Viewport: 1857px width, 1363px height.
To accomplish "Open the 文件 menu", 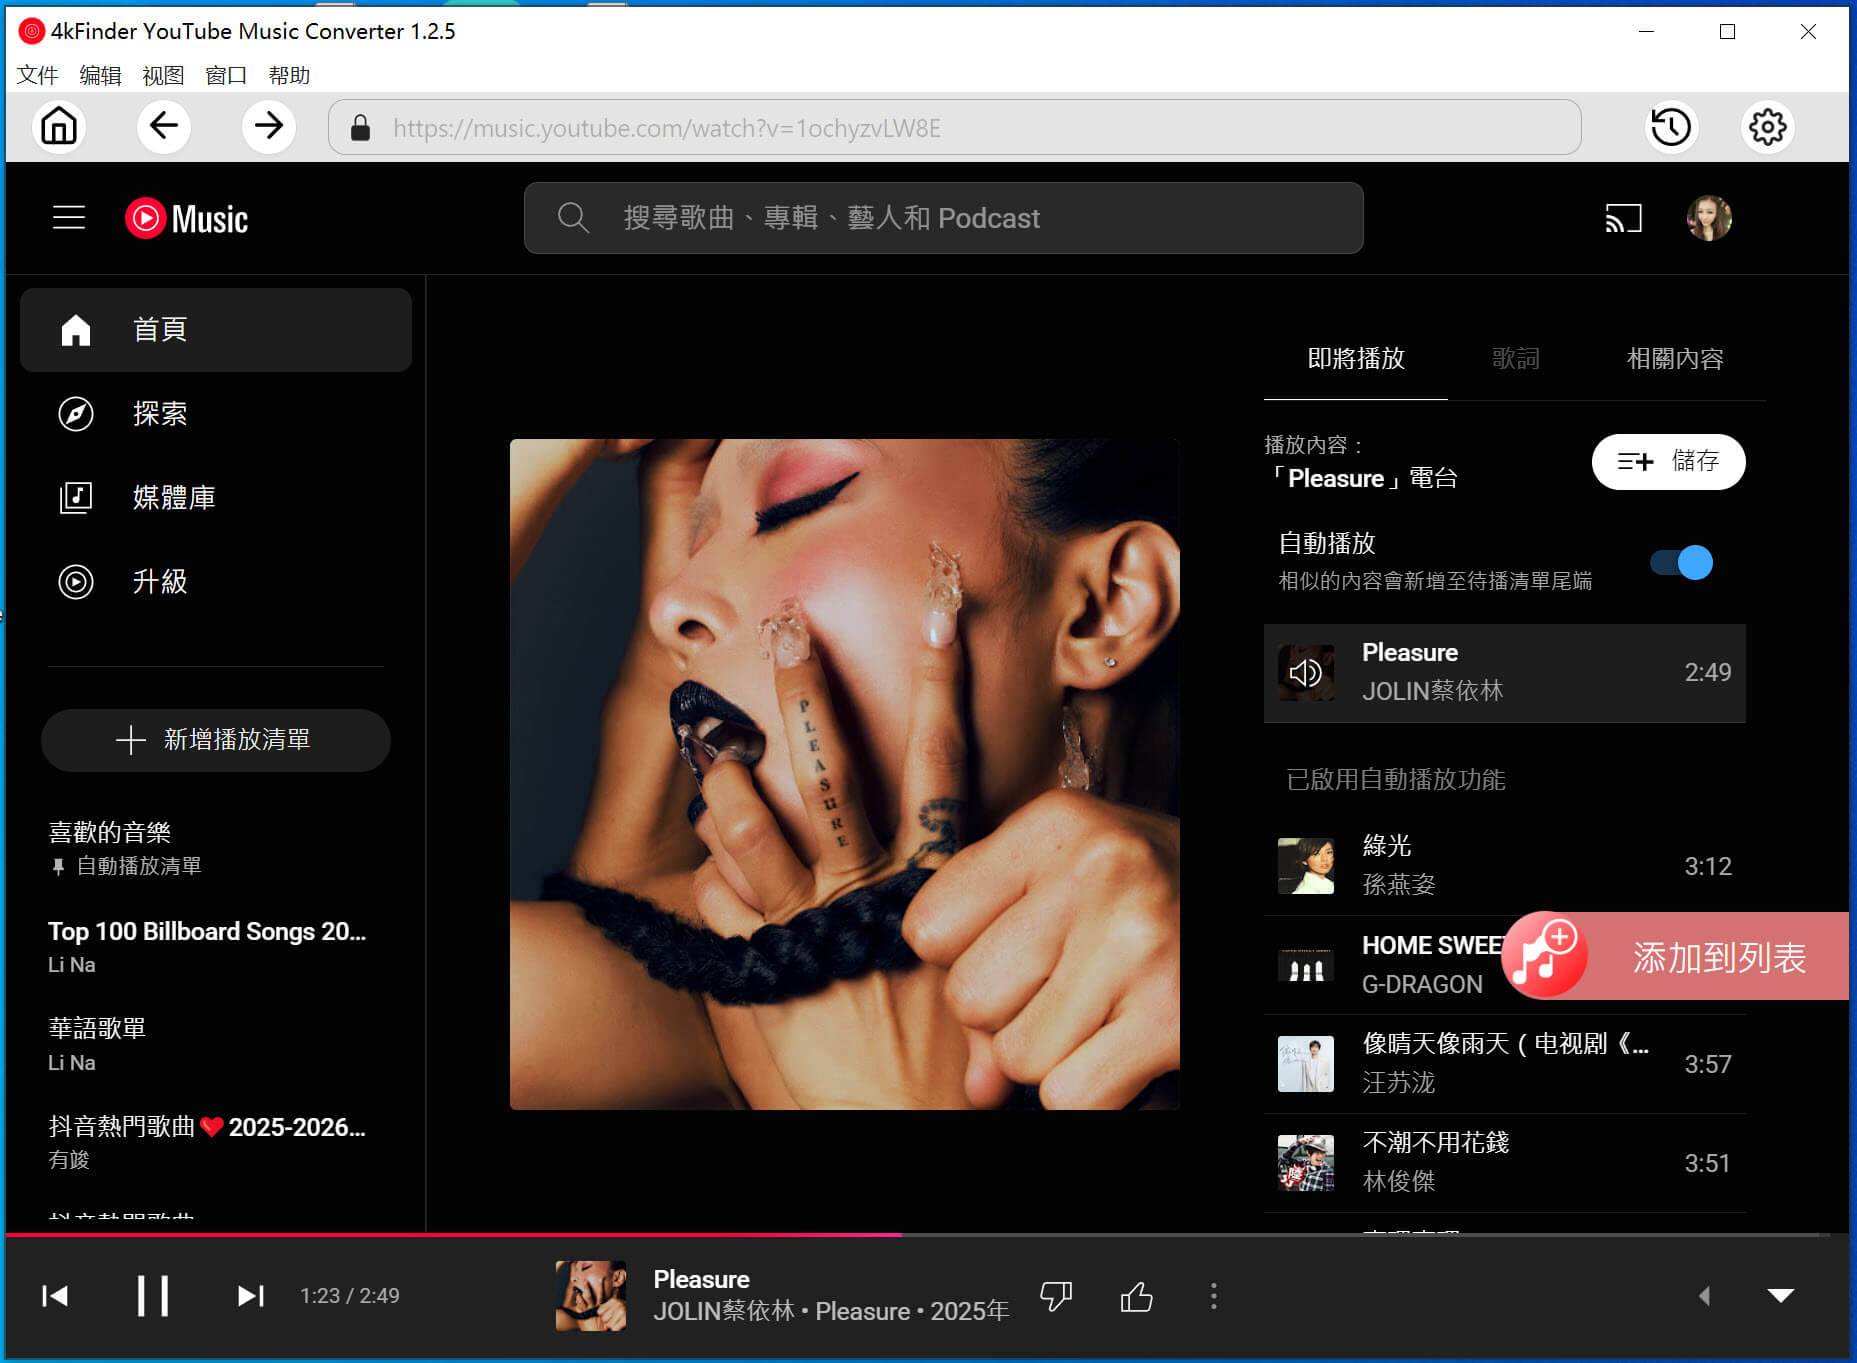I will click(x=38, y=75).
